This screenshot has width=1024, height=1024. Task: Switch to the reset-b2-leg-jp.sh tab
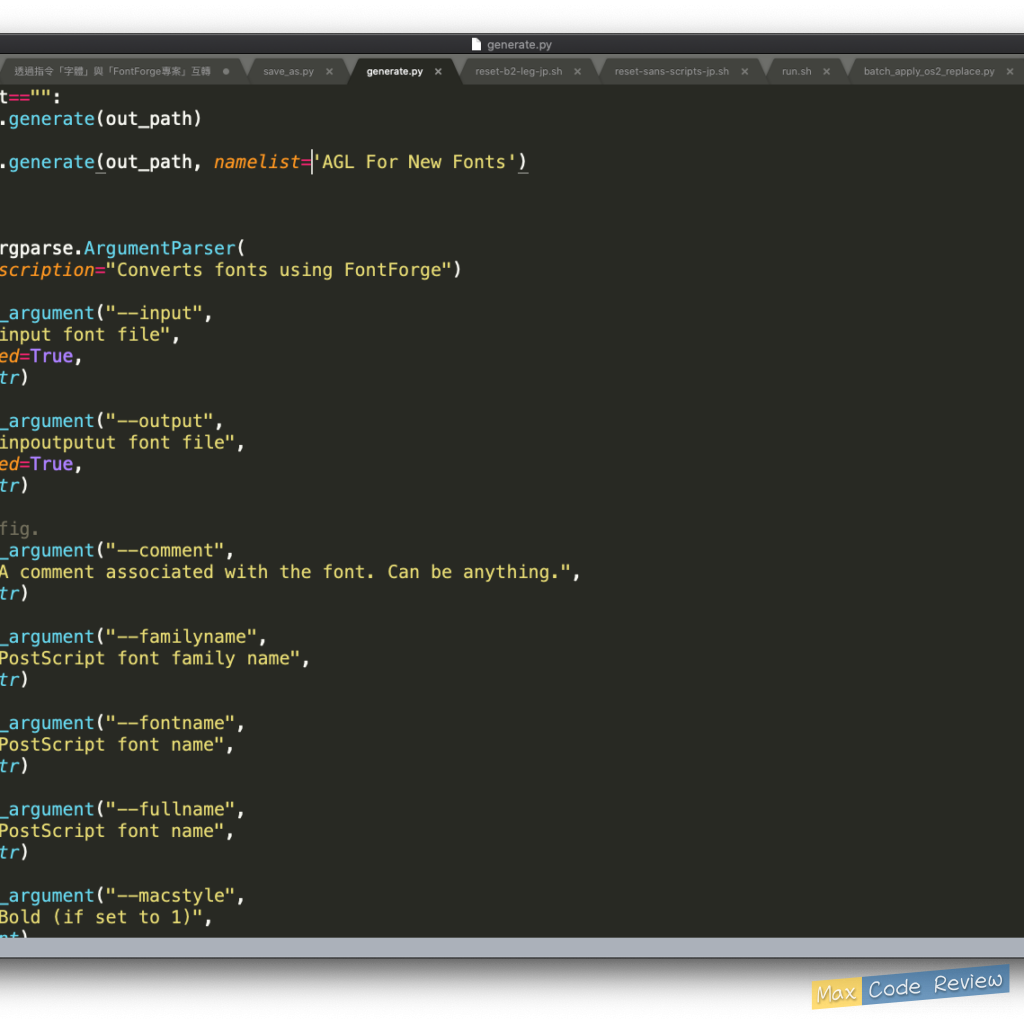tap(518, 72)
